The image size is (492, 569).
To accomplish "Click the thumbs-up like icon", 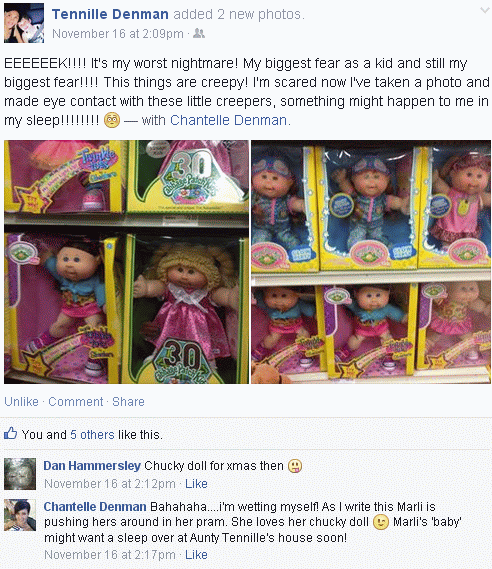I will 11,433.
